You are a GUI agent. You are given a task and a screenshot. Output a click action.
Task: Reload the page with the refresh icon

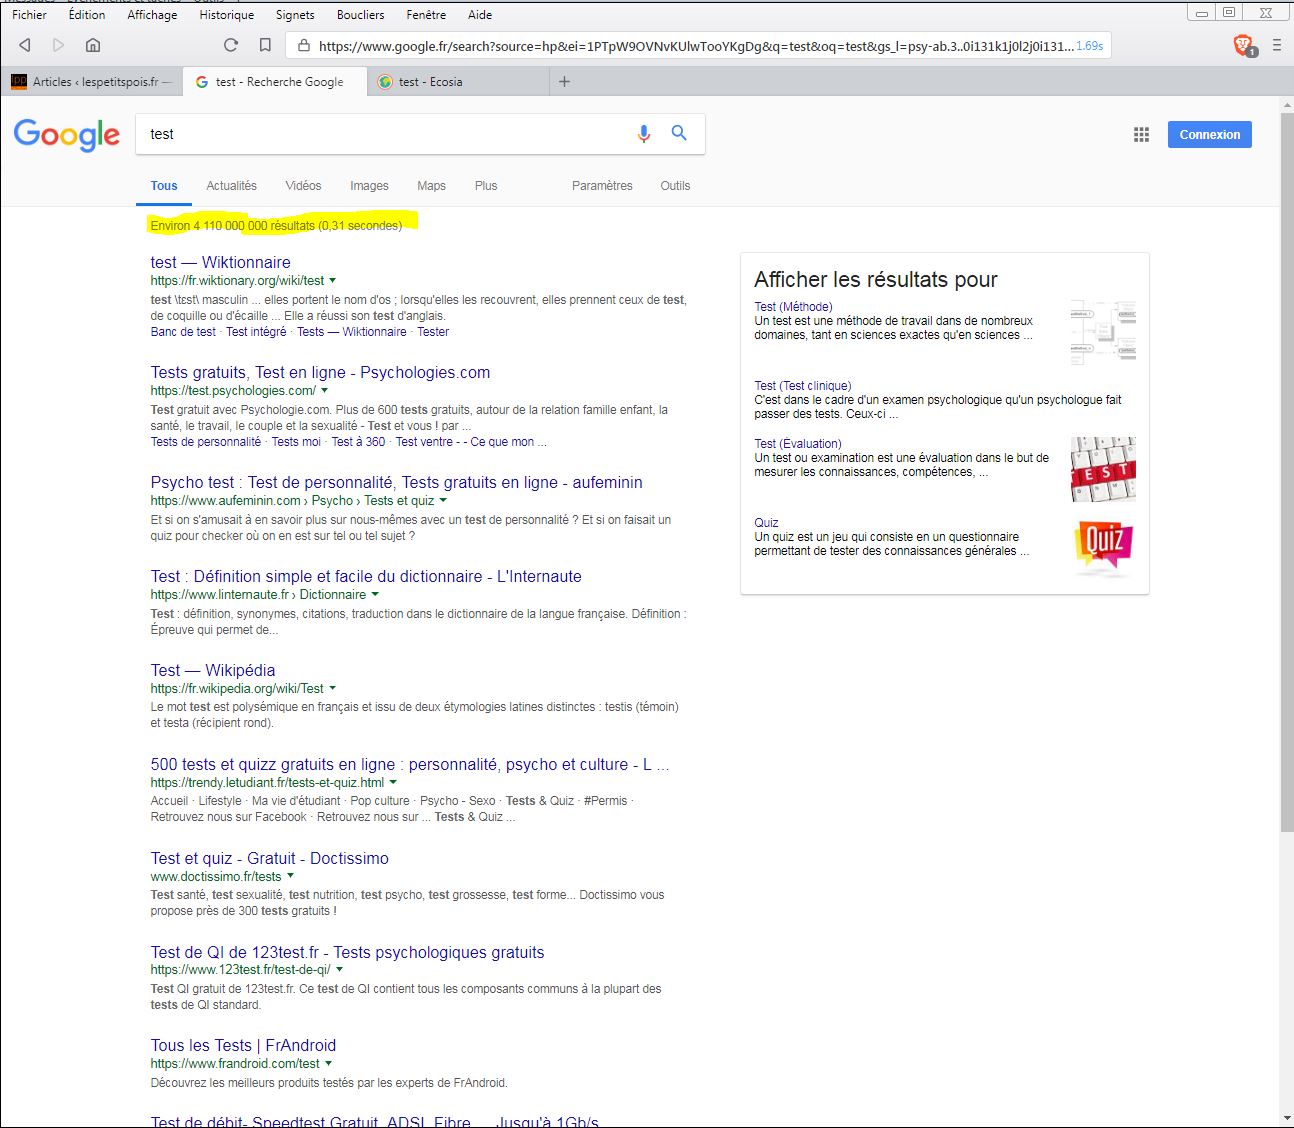pos(231,45)
